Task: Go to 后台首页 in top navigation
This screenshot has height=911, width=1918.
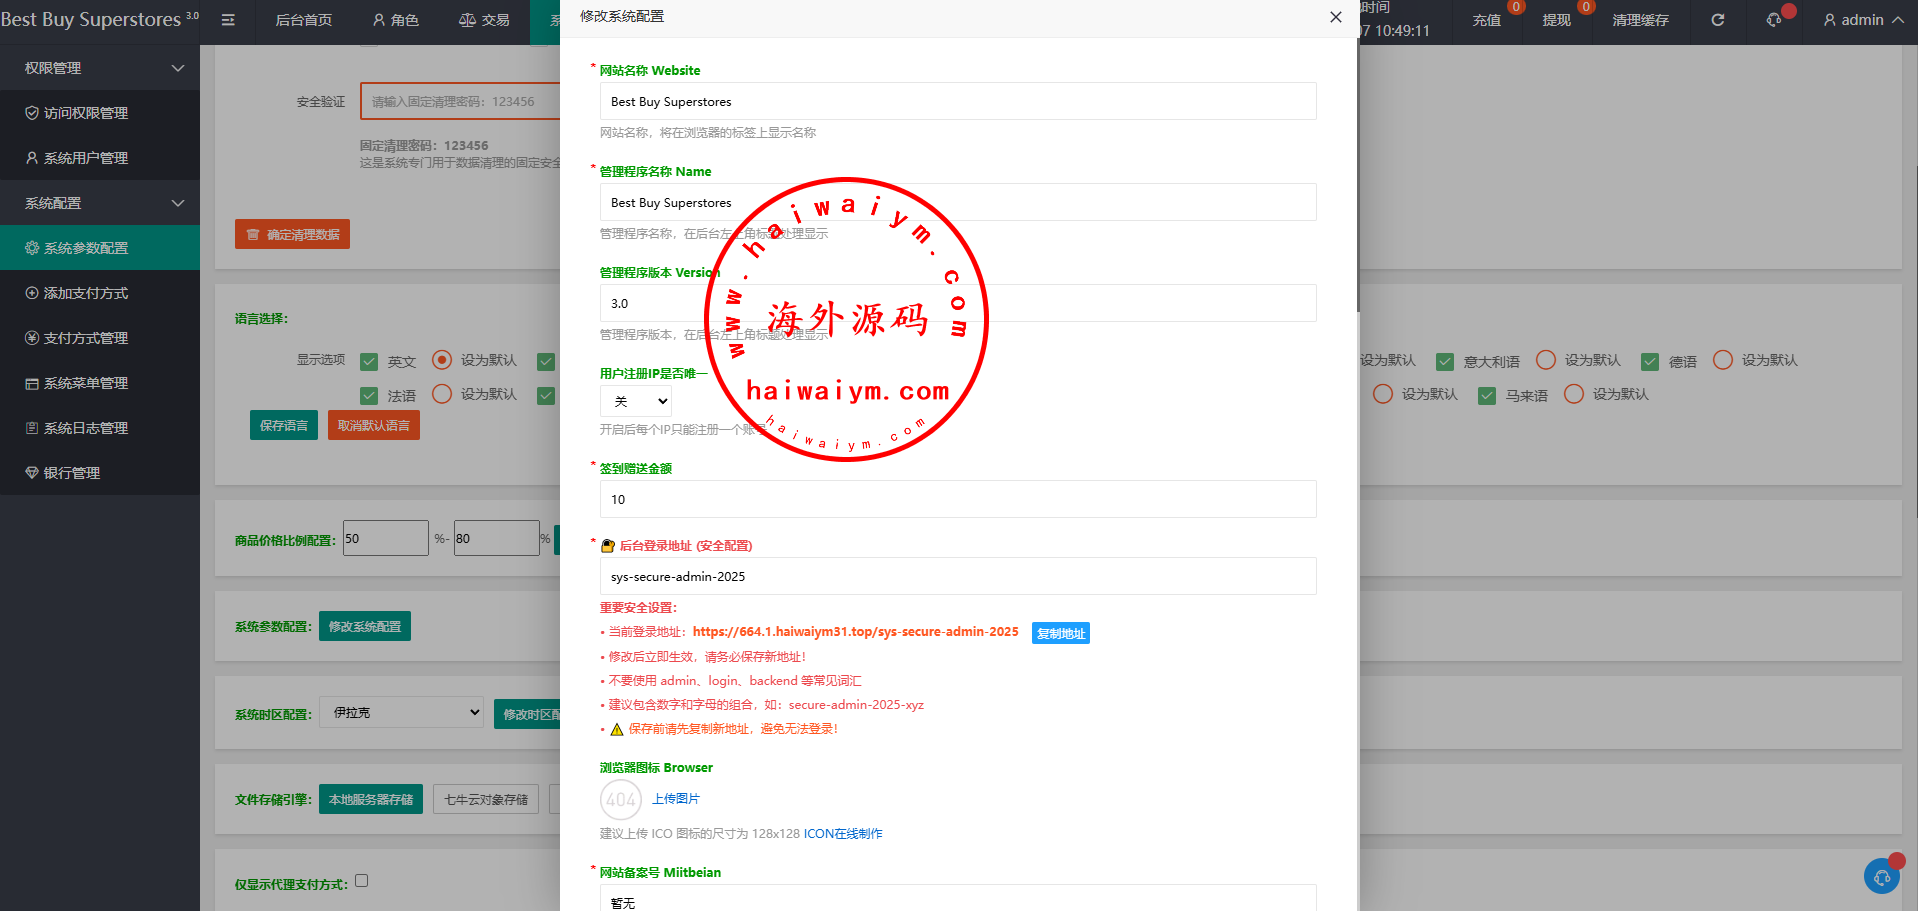Action: (x=303, y=20)
